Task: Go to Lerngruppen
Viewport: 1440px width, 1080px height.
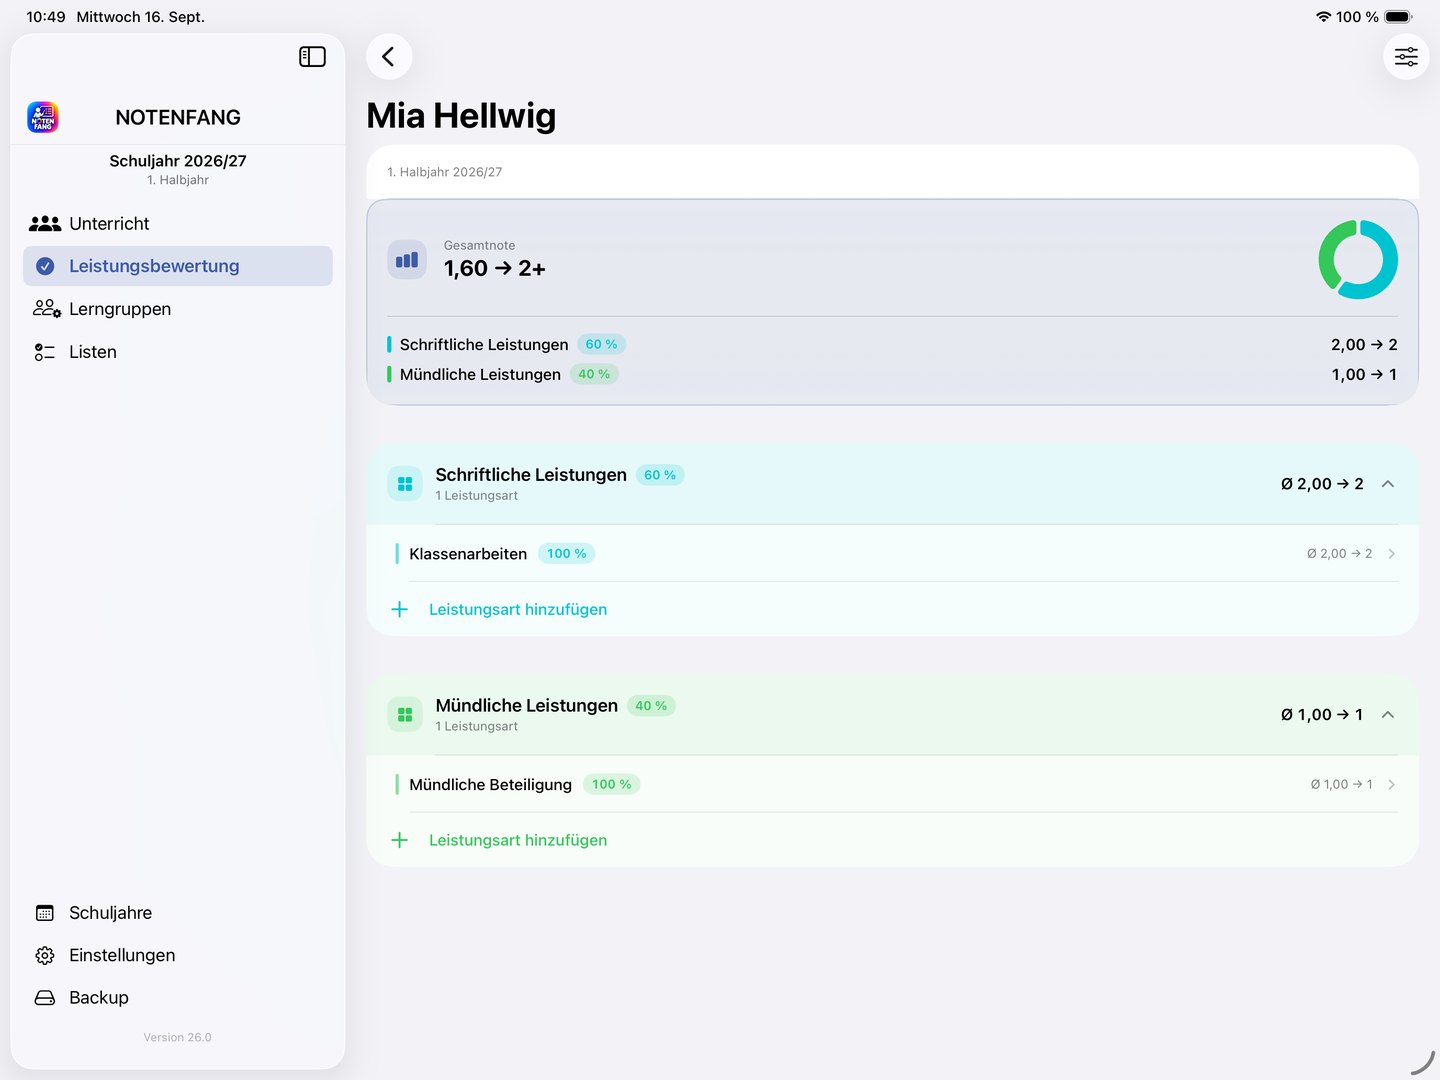Action: (178, 309)
